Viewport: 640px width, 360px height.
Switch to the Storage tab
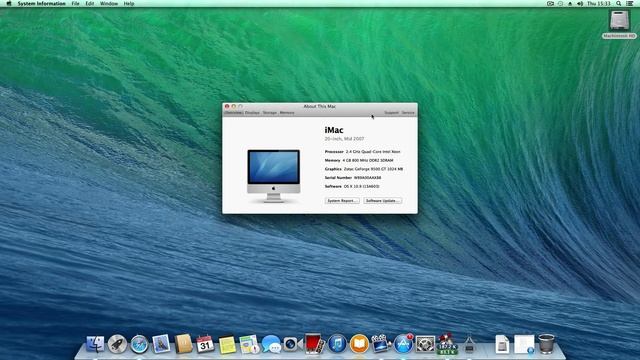coord(269,113)
